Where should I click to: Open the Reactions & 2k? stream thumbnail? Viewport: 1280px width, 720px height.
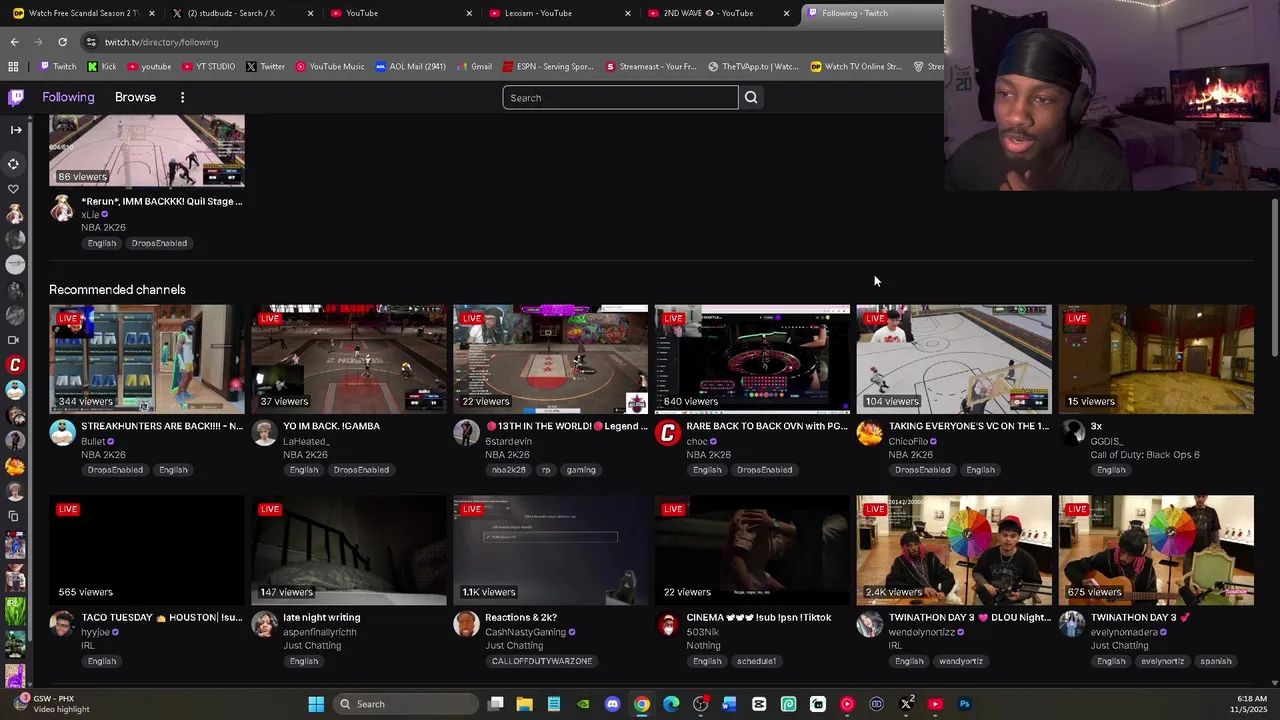[551, 550]
